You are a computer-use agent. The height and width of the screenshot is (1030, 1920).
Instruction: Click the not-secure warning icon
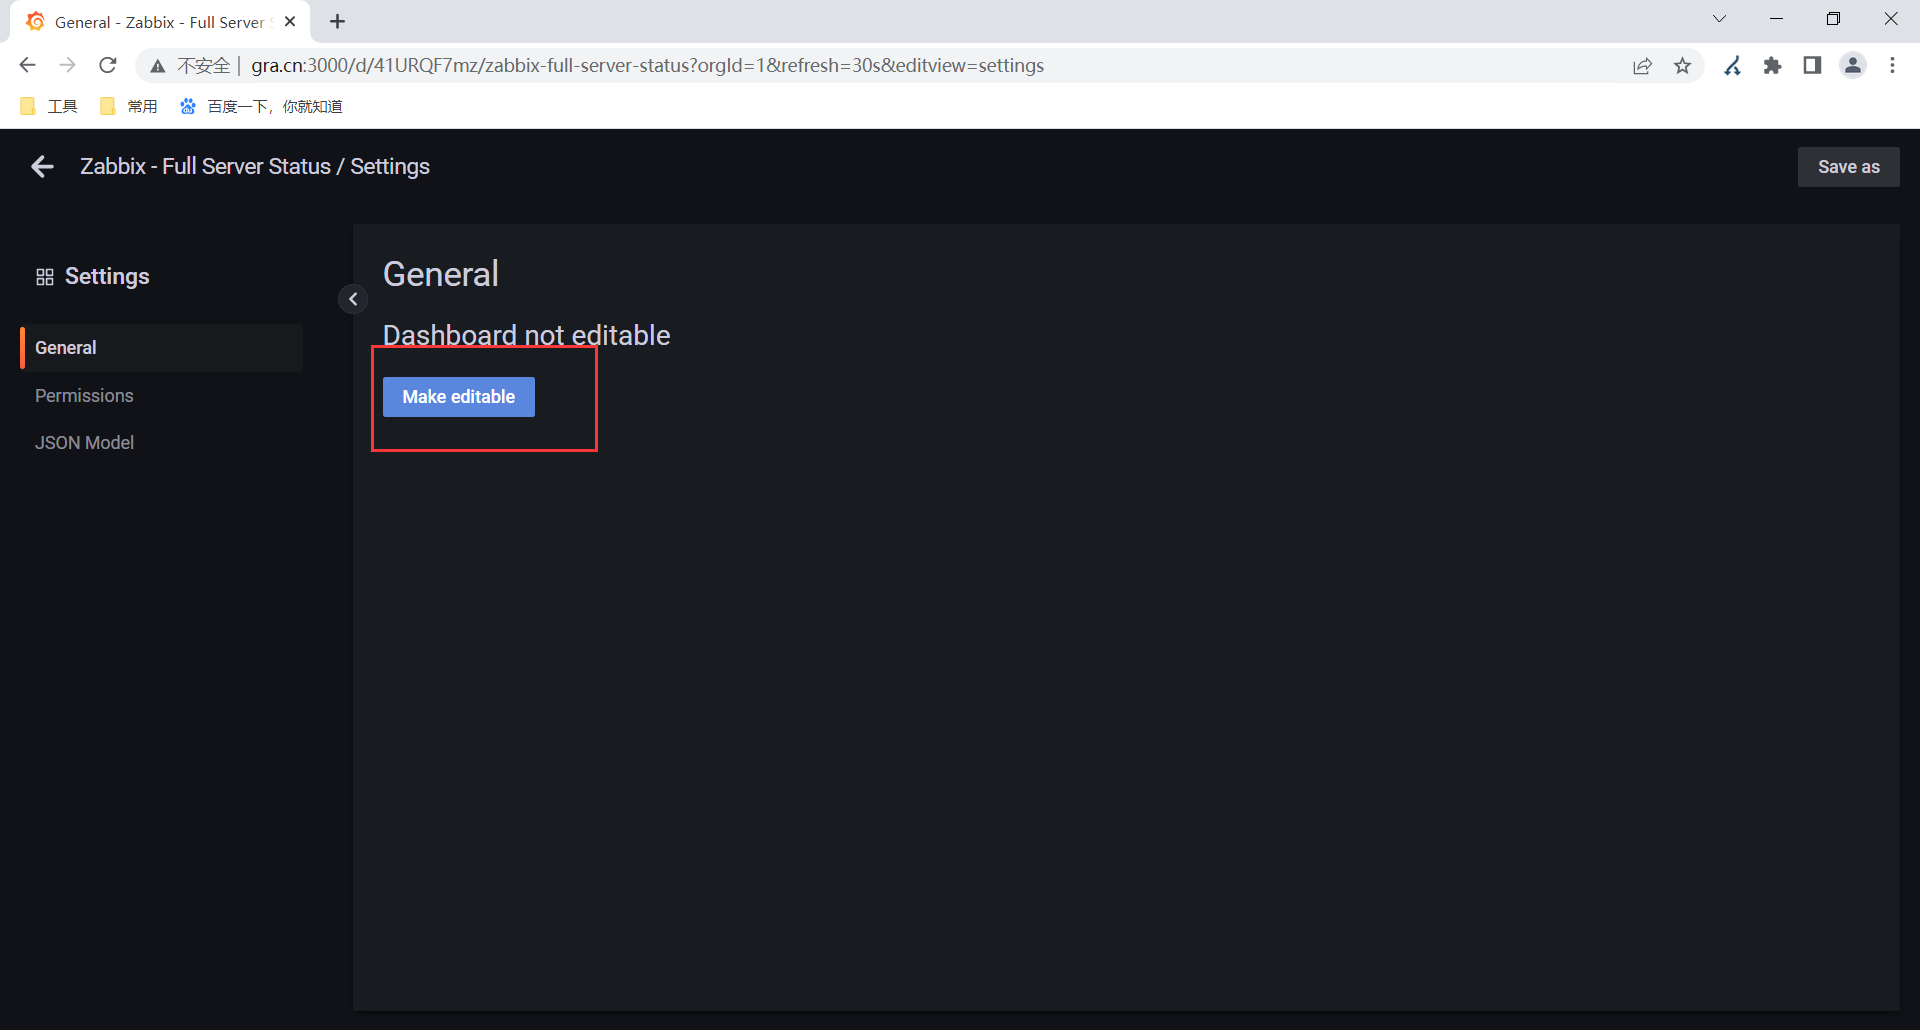point(158,66)
